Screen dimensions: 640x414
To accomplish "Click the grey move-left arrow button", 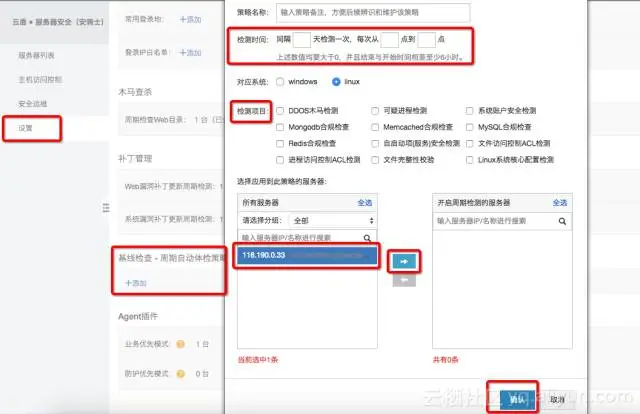I will [404, 280].
